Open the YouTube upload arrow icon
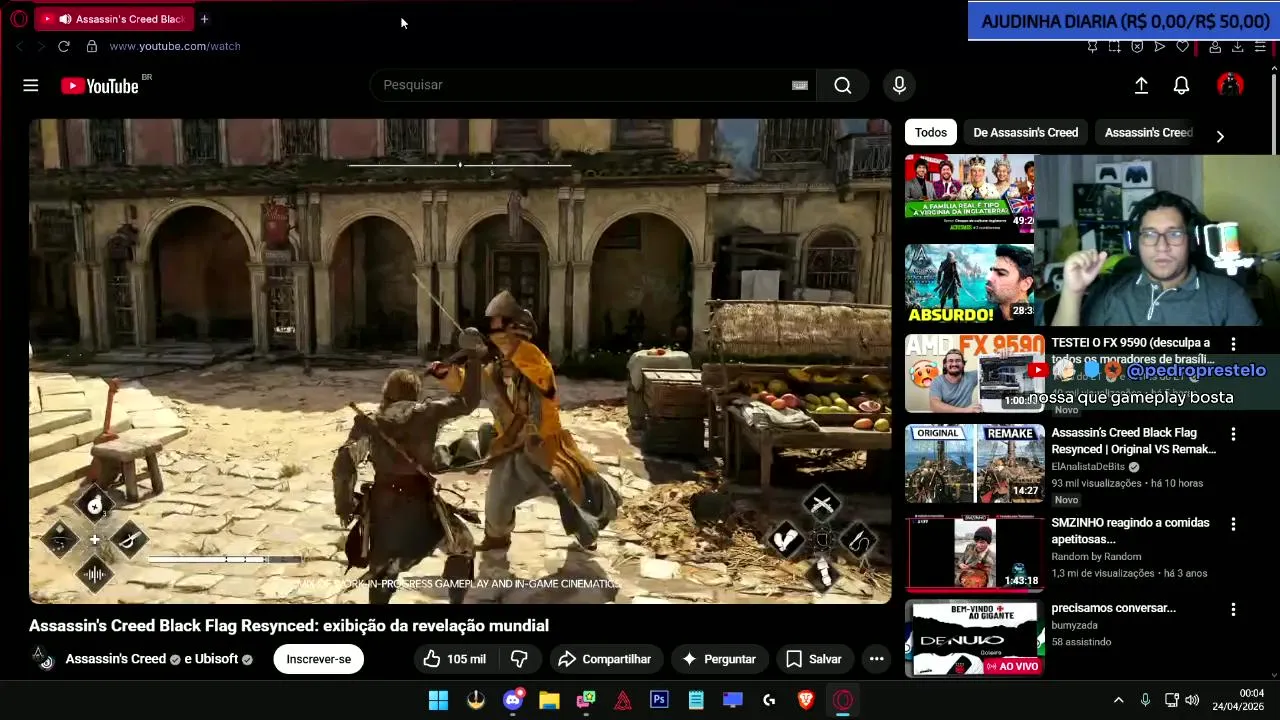Screen dimensions: 1280x720 [x=1141, y=86]
